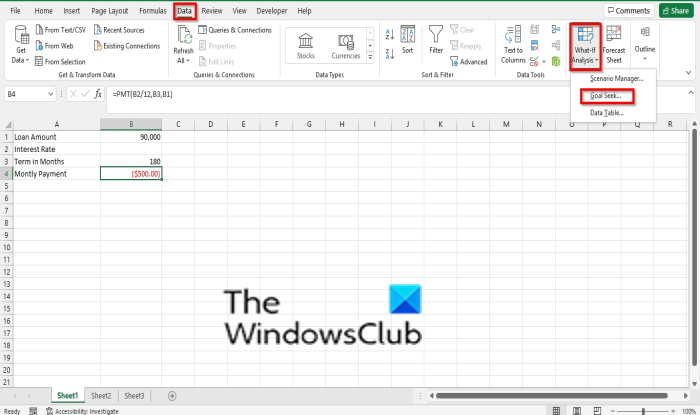Add a new sheet with plus icon
The image size is (700, 415).
(172, 396)
